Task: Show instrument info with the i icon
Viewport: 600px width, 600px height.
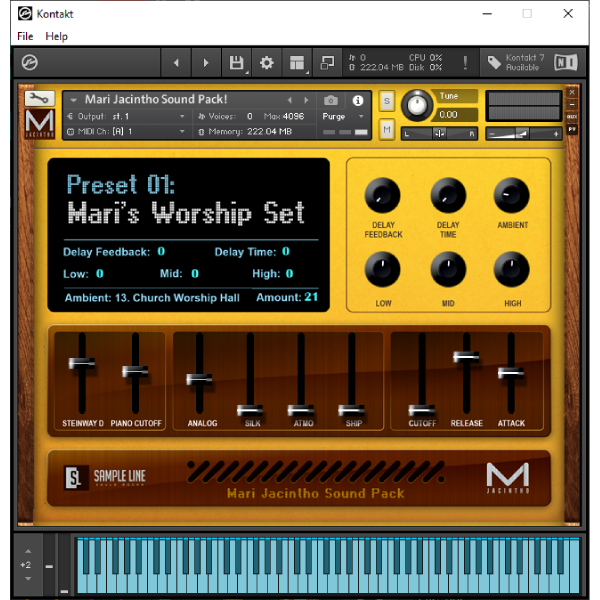Action: [x=358, y=101]
